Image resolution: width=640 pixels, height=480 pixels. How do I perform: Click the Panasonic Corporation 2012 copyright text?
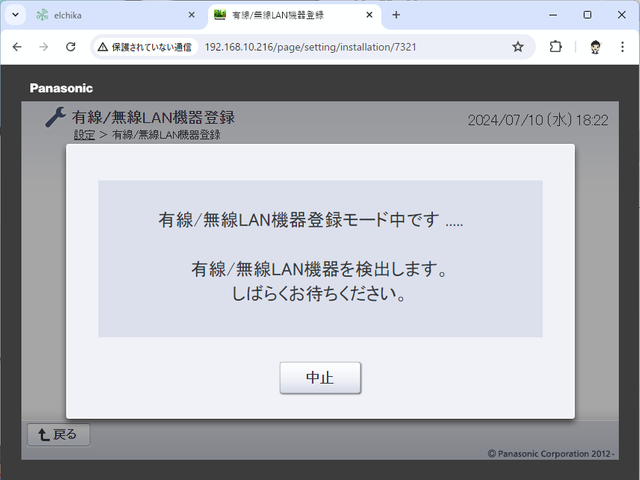551,454
